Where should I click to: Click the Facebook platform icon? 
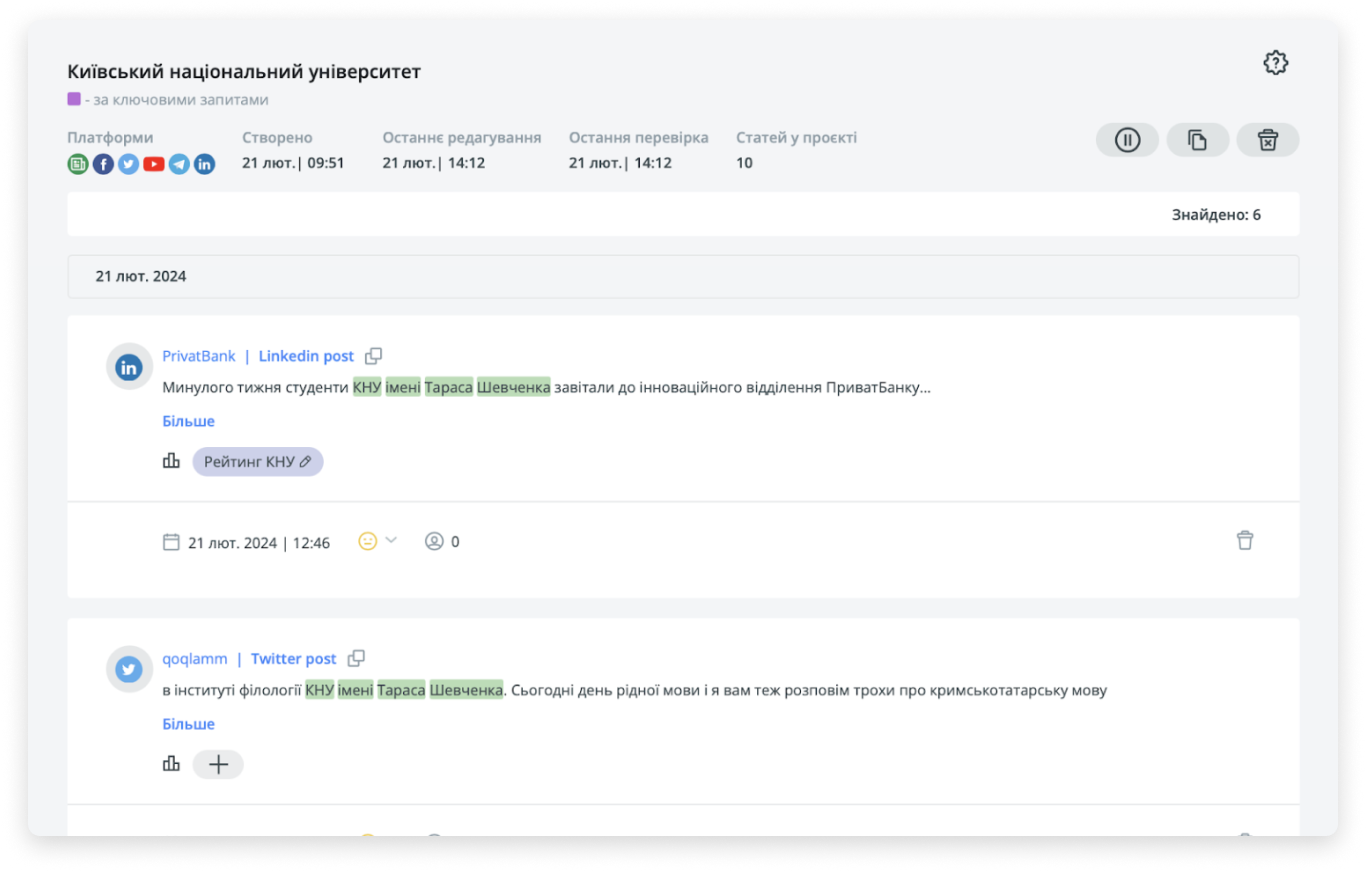click(x=103, y=165)
